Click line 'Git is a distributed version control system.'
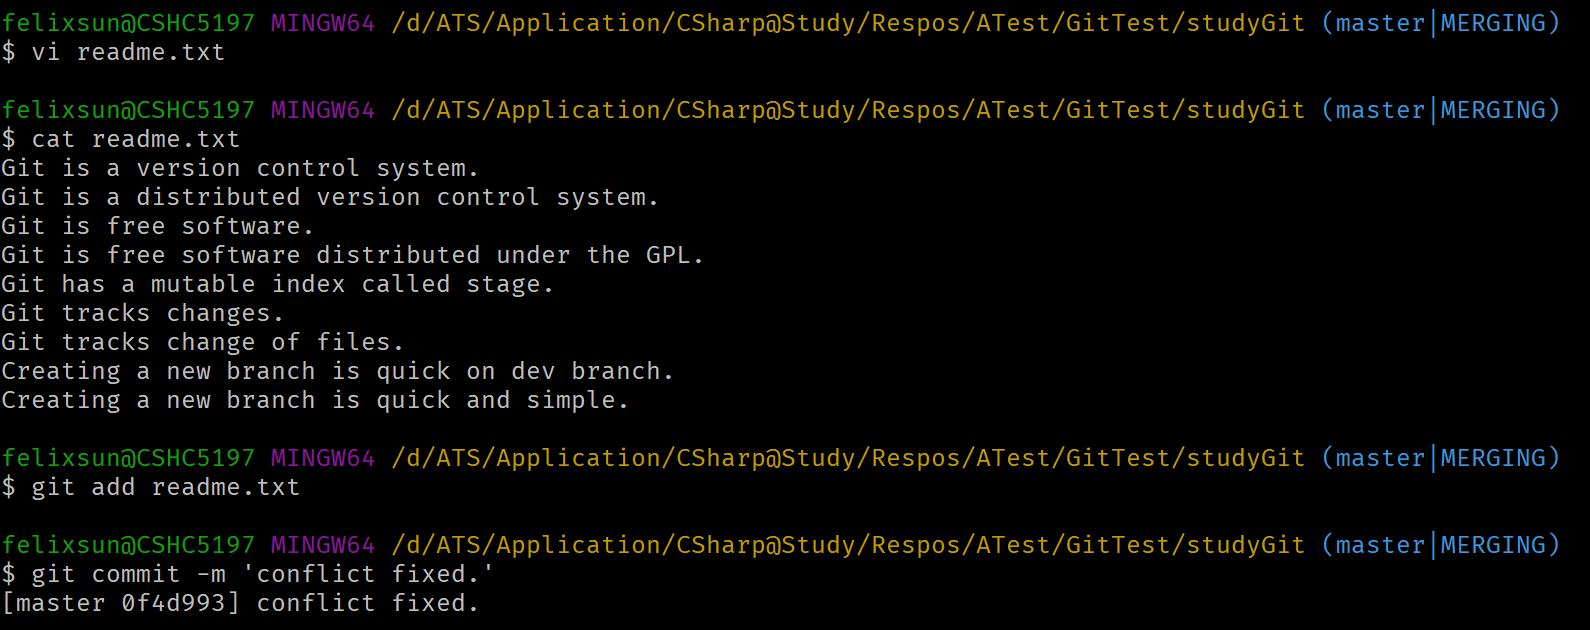The height and width of the screenshot is (630, 1590). (x=330, y=197)
